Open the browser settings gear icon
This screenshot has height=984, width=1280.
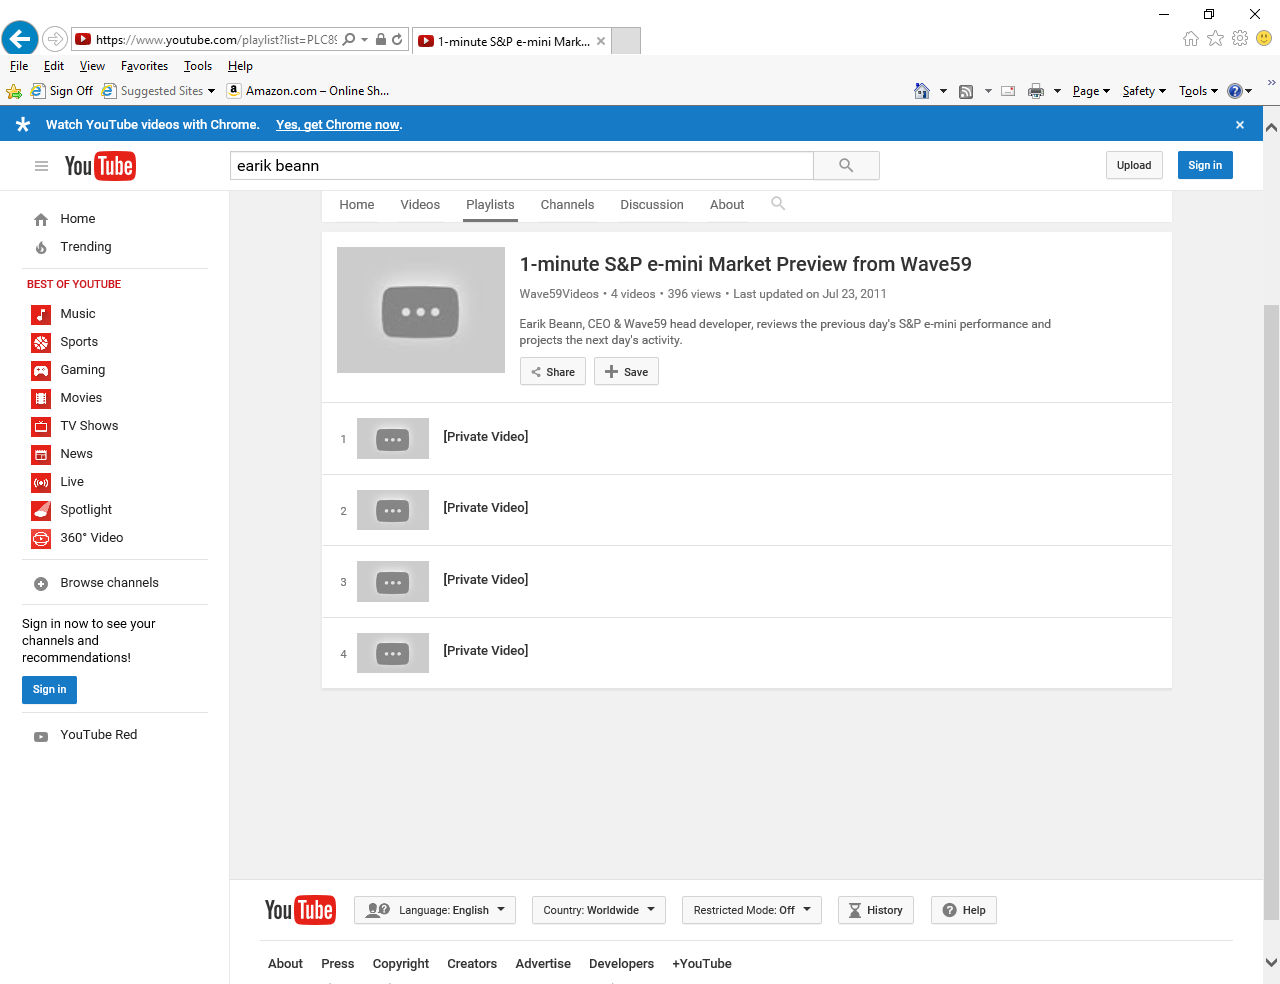pyautogui.click(x=1240, y=39)
